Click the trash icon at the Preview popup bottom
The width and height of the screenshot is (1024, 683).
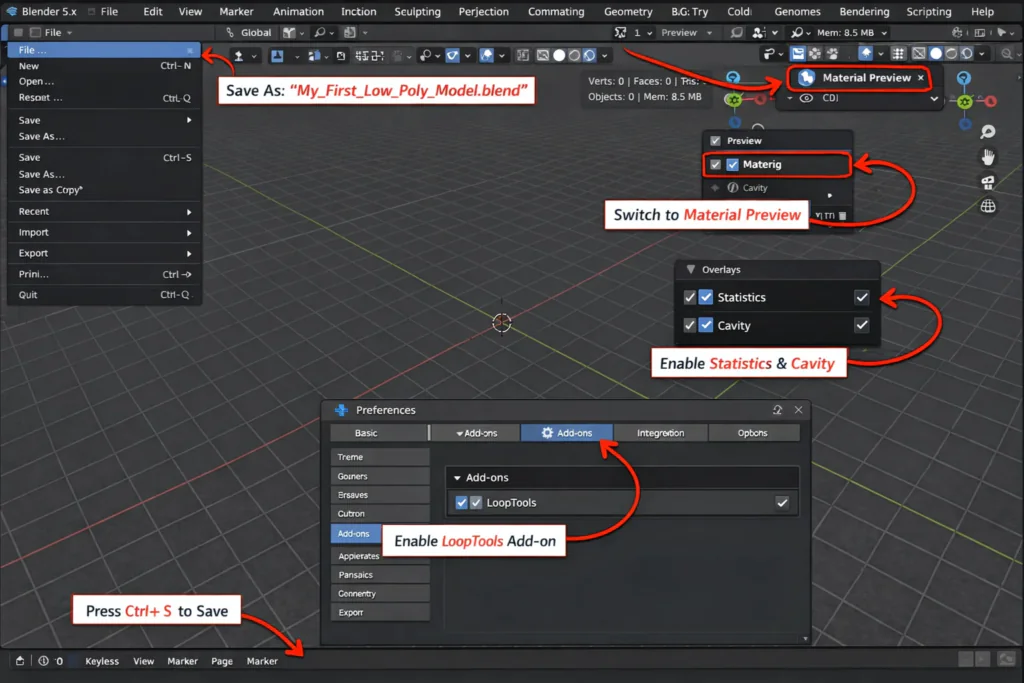[x=842, y=215]
